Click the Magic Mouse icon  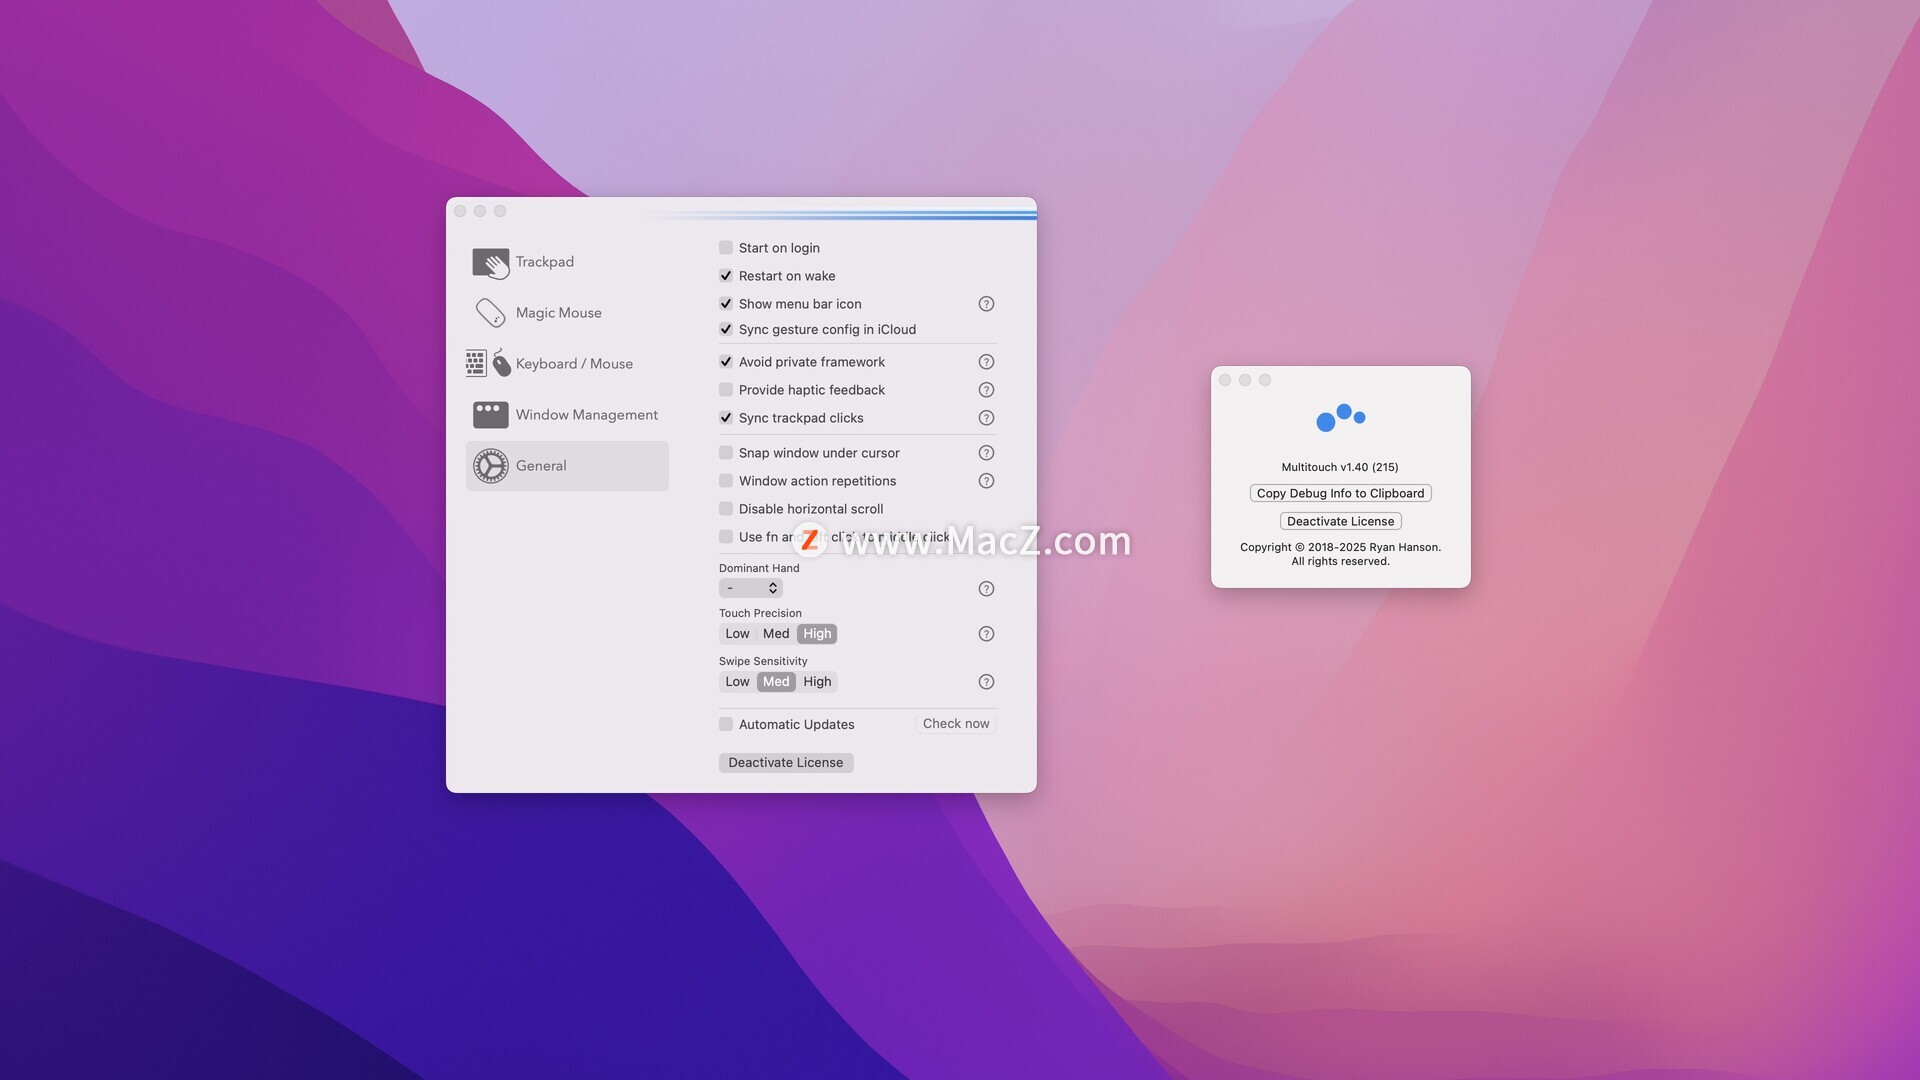490,313
